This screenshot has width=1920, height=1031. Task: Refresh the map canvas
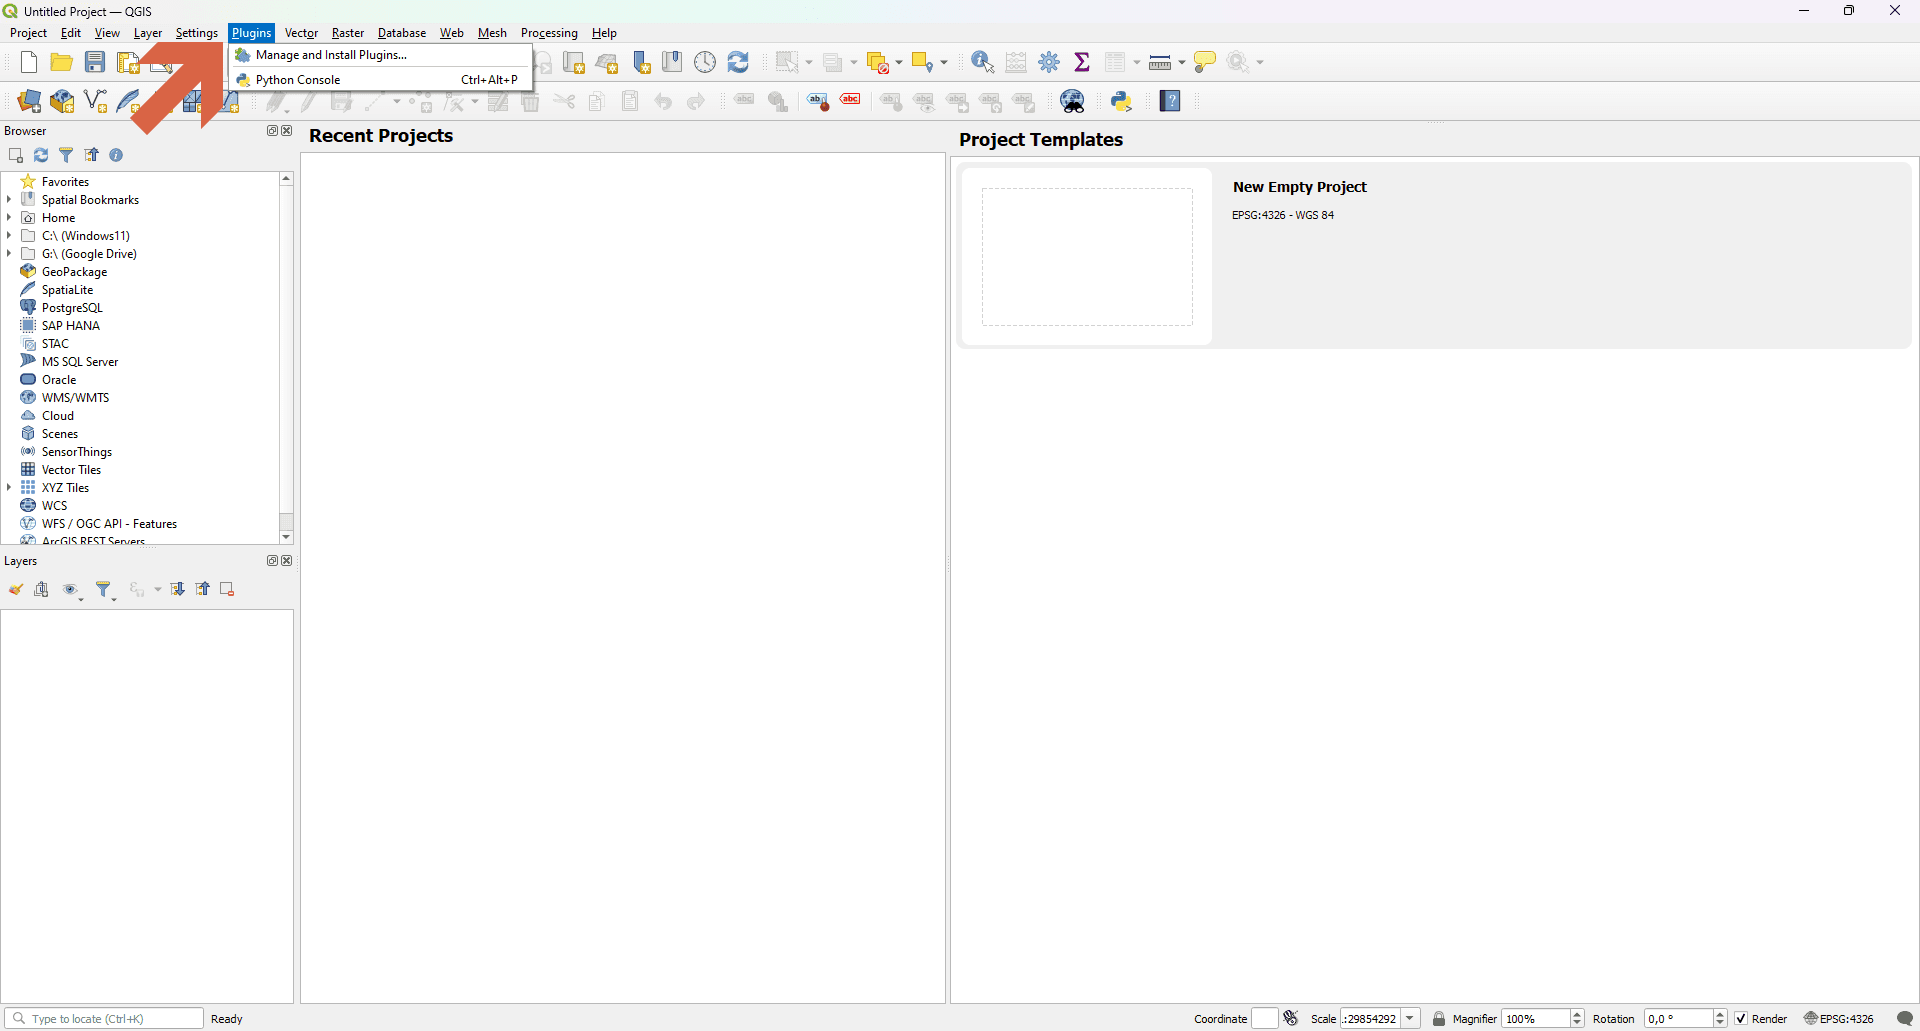tap(739, 62)
